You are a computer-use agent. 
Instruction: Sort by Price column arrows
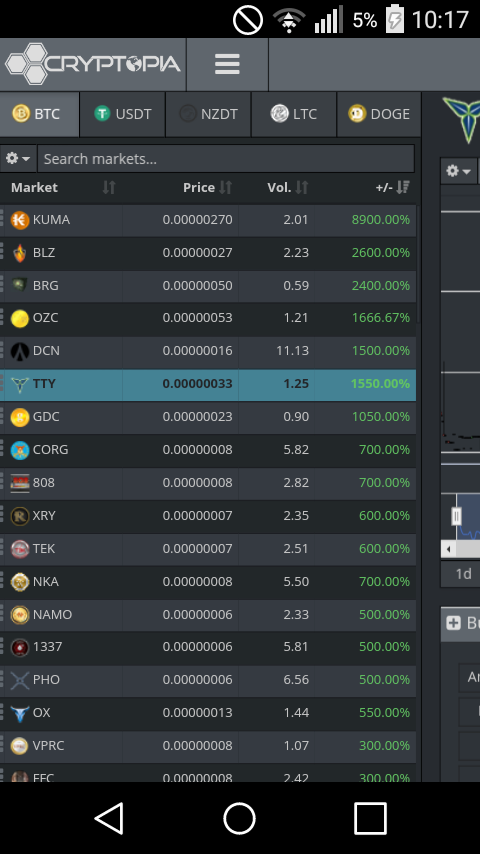tap(226, 187)
